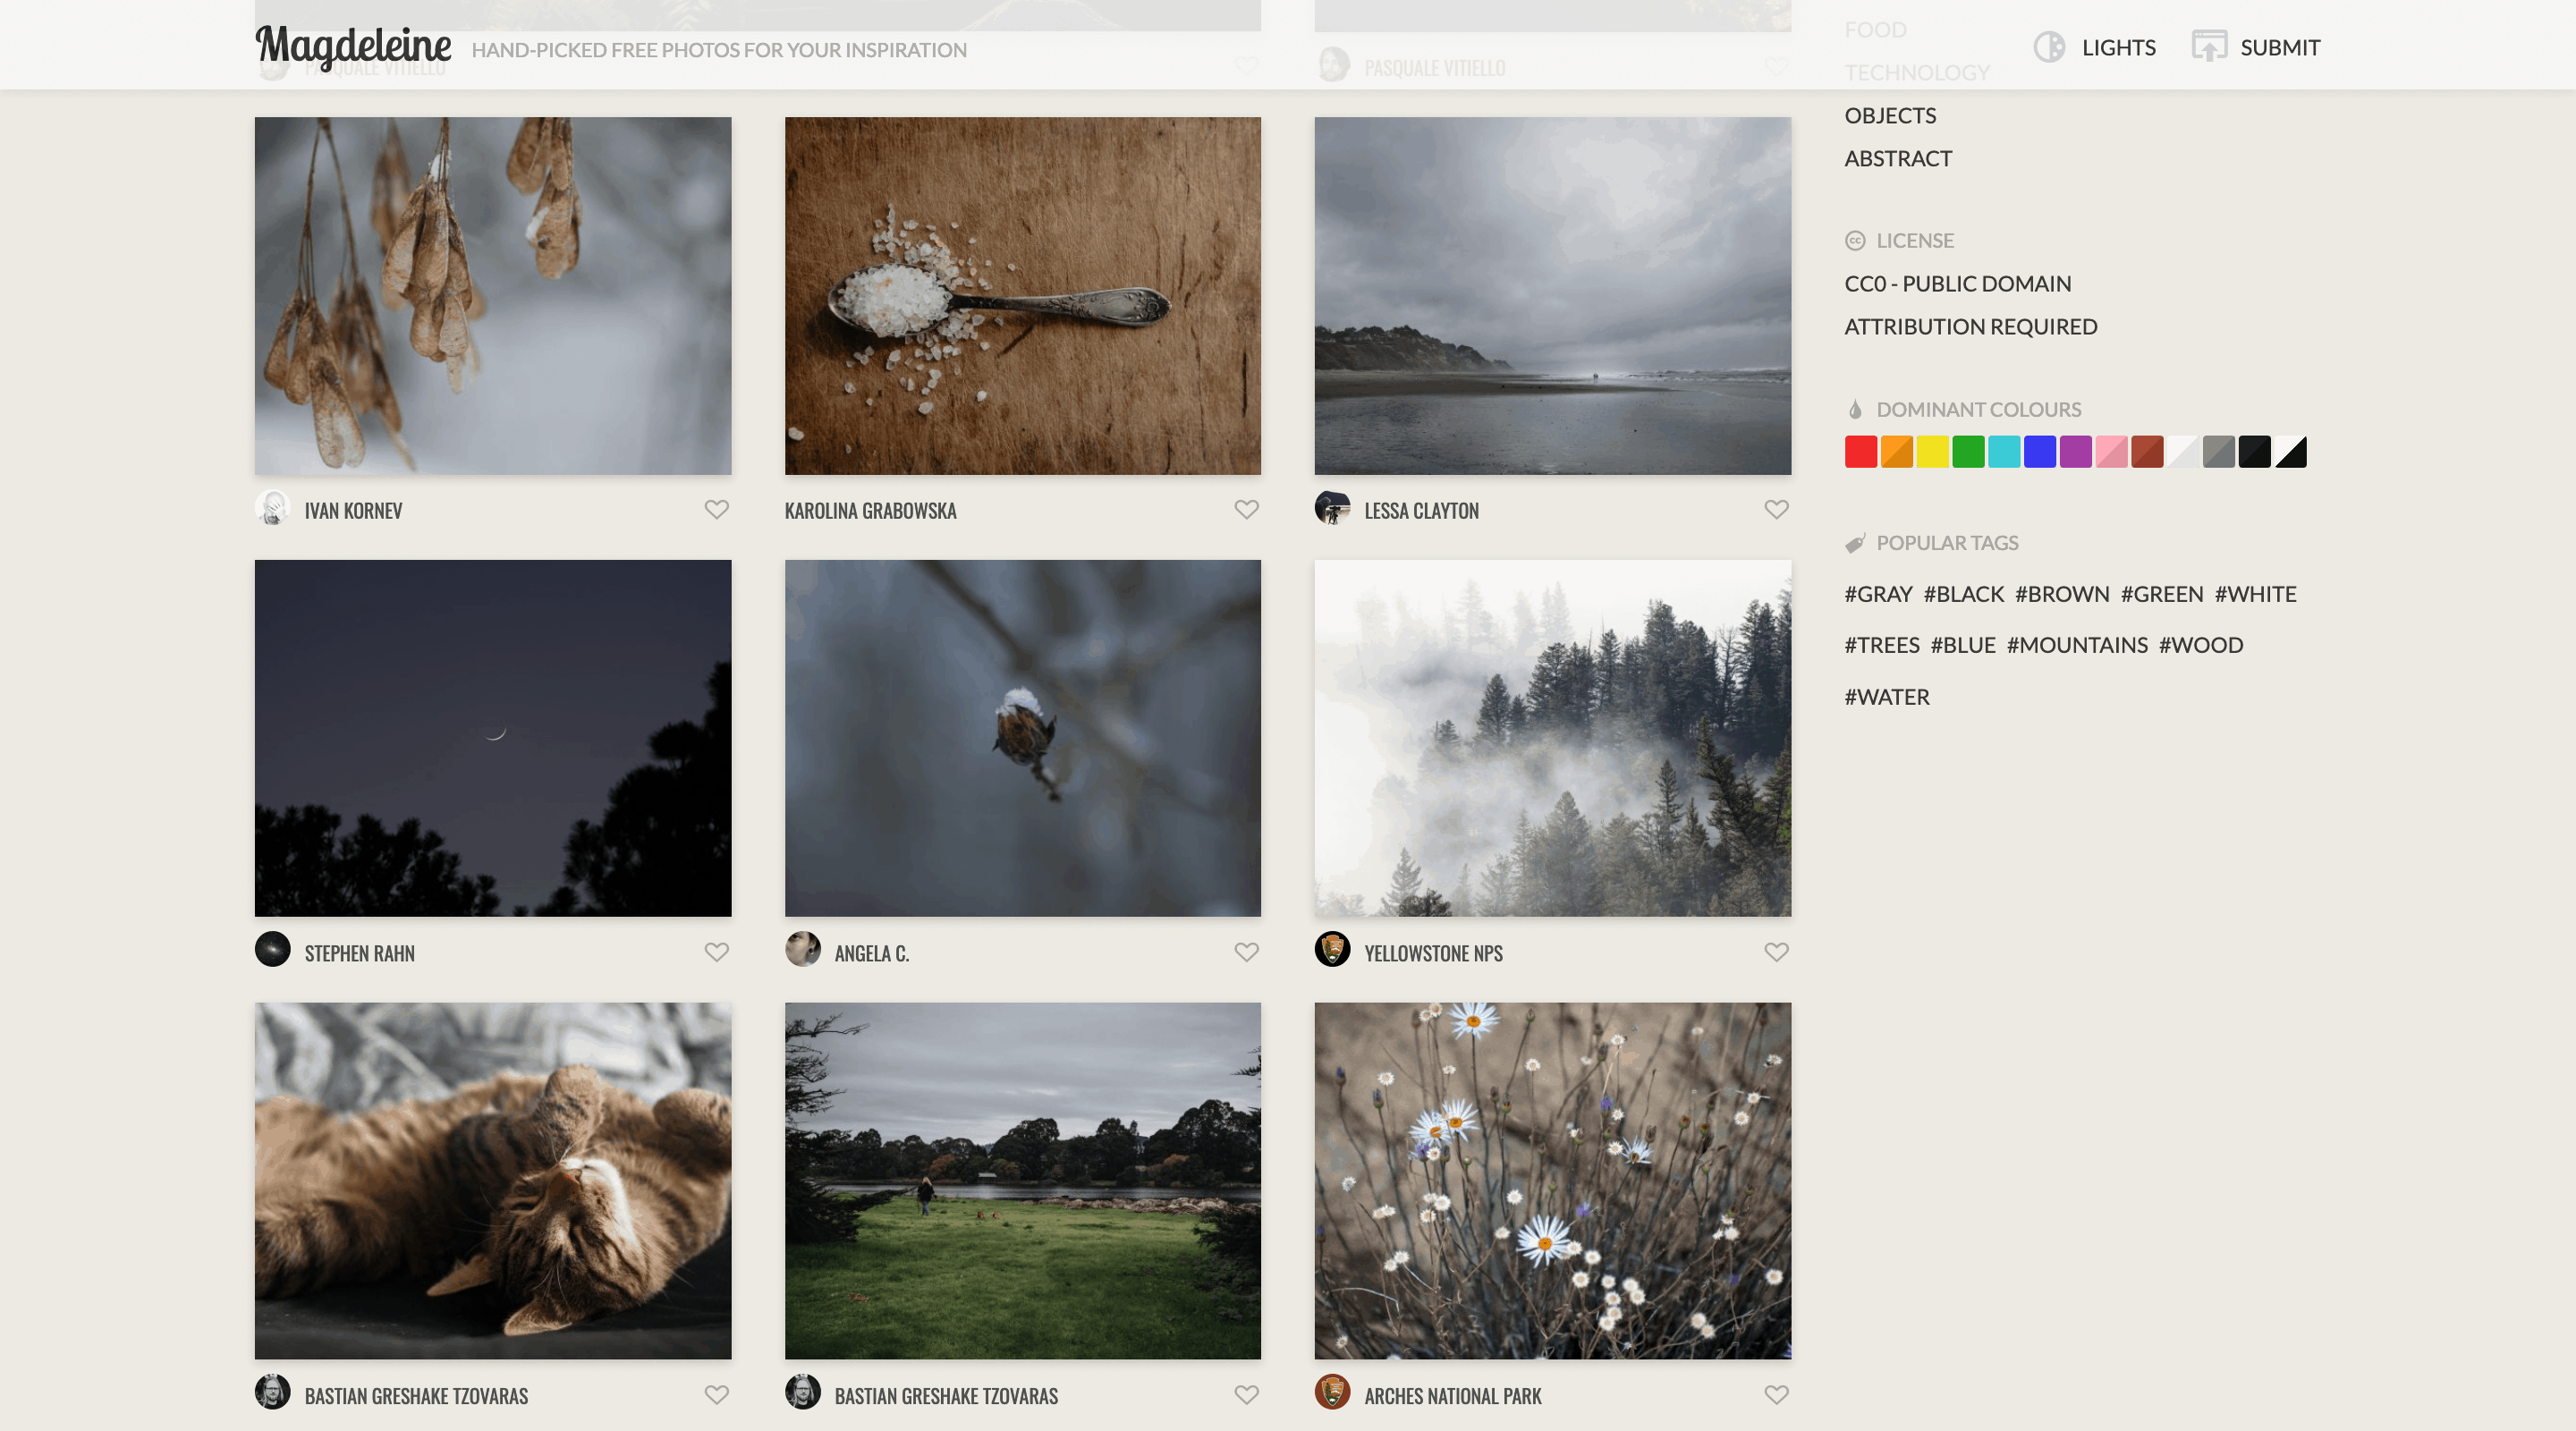Open the crescent moon night photo

[493, 738]
